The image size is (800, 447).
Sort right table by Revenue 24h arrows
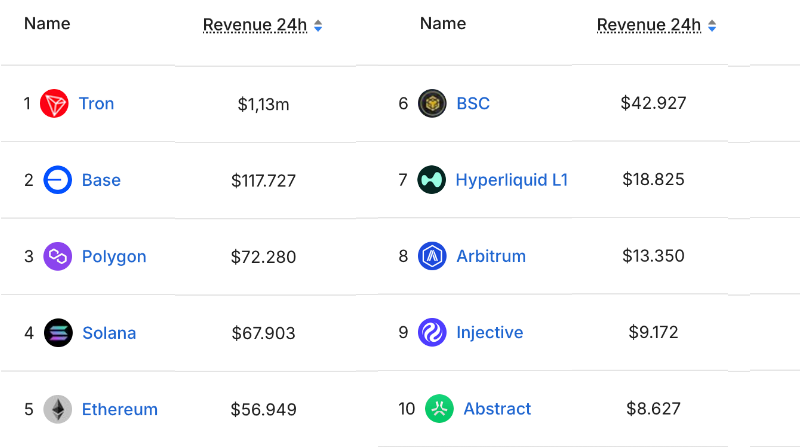[712, 26]
